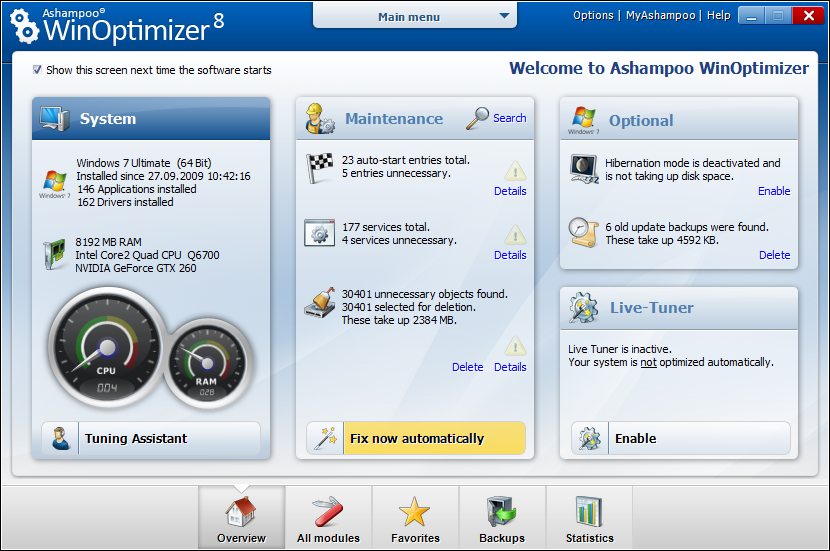Click the Fix now automatically button
830x551 pixels.
pyautogui.click(x=415, y=438)
